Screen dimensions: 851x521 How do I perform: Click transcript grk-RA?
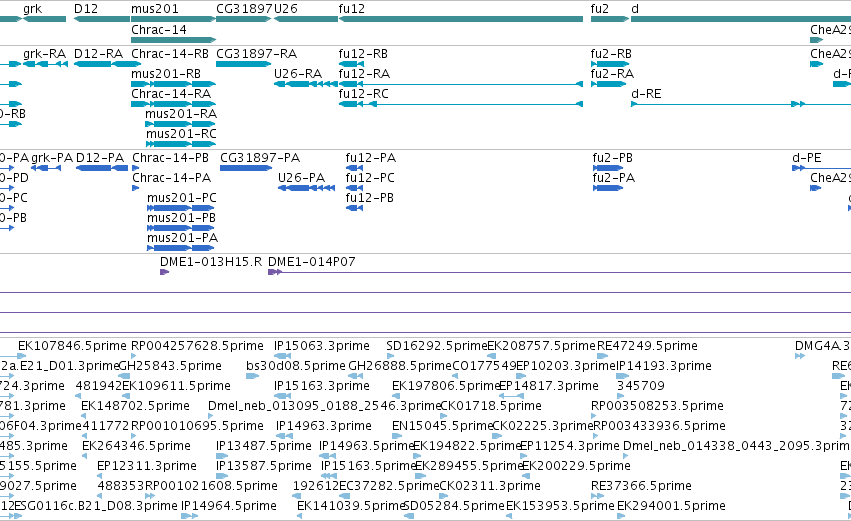(x=45, y=54)
